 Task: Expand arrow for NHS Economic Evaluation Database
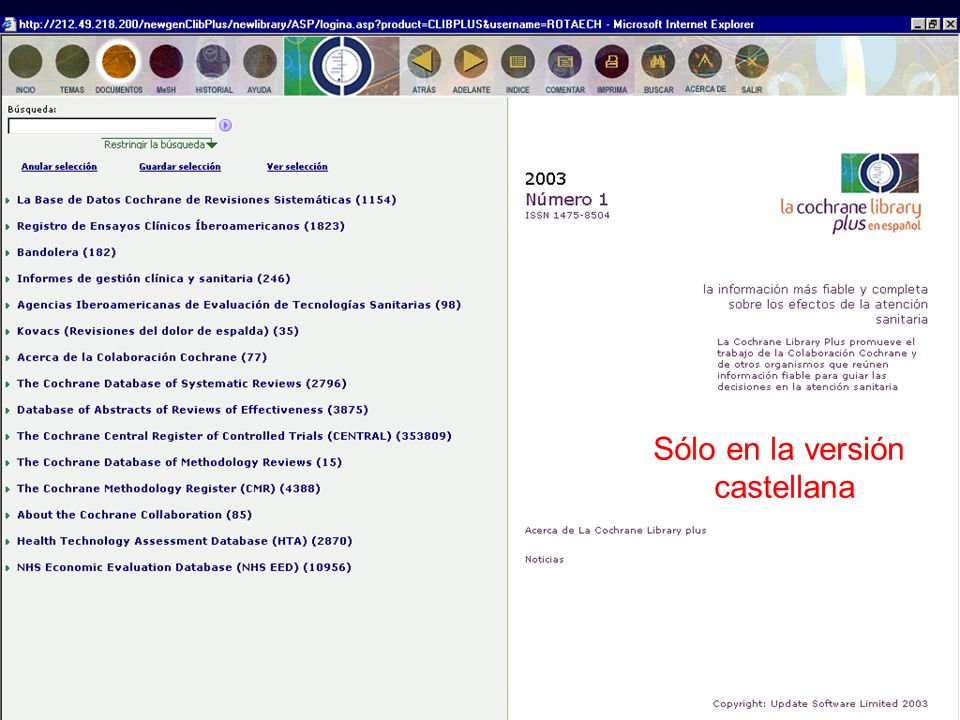(8, 569)
